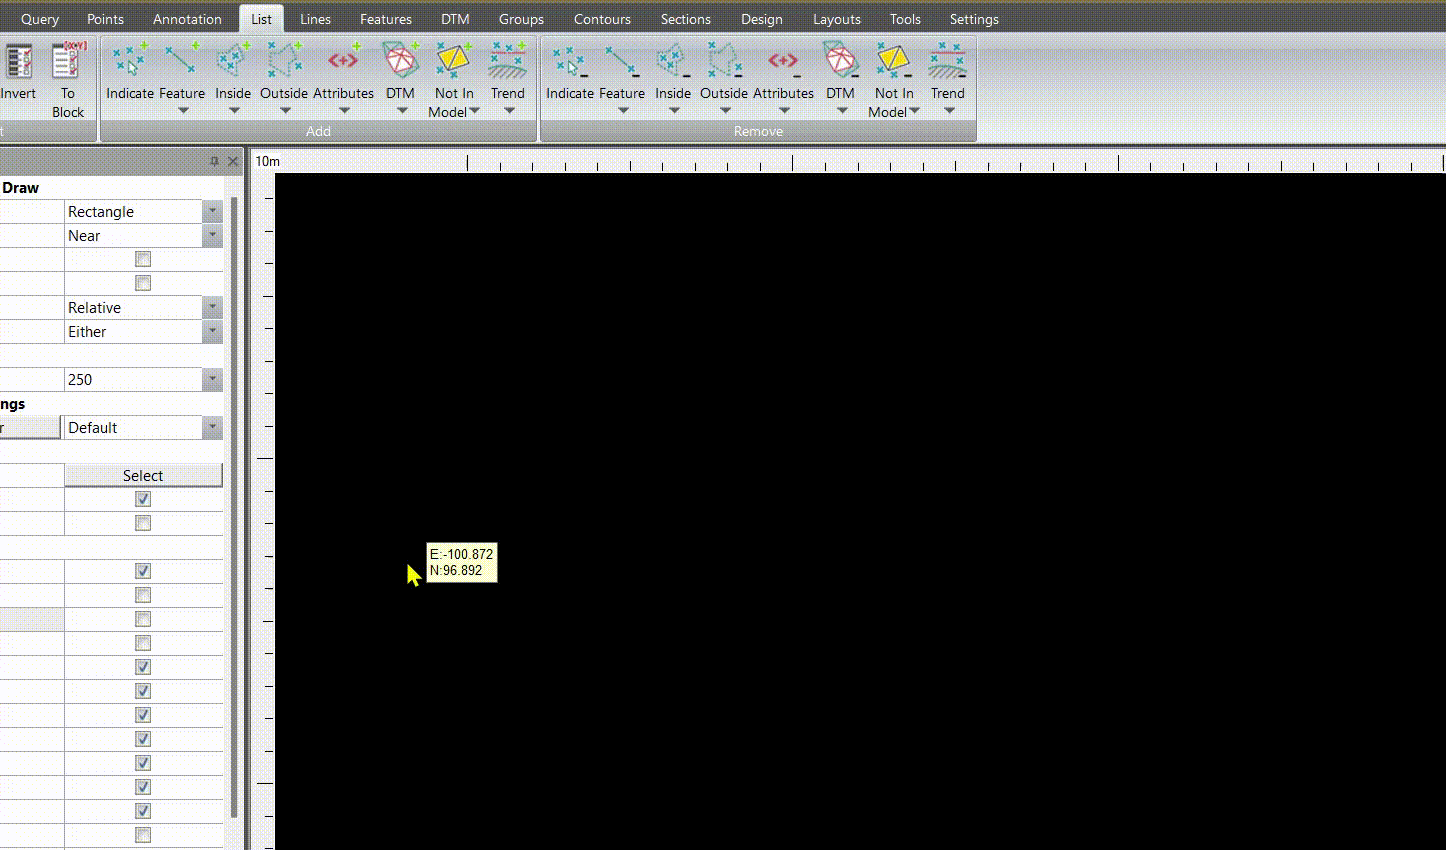Uncheck the second checkbox under Select
The height and width of the screenshot is (850, 1446).
[142, 522]
